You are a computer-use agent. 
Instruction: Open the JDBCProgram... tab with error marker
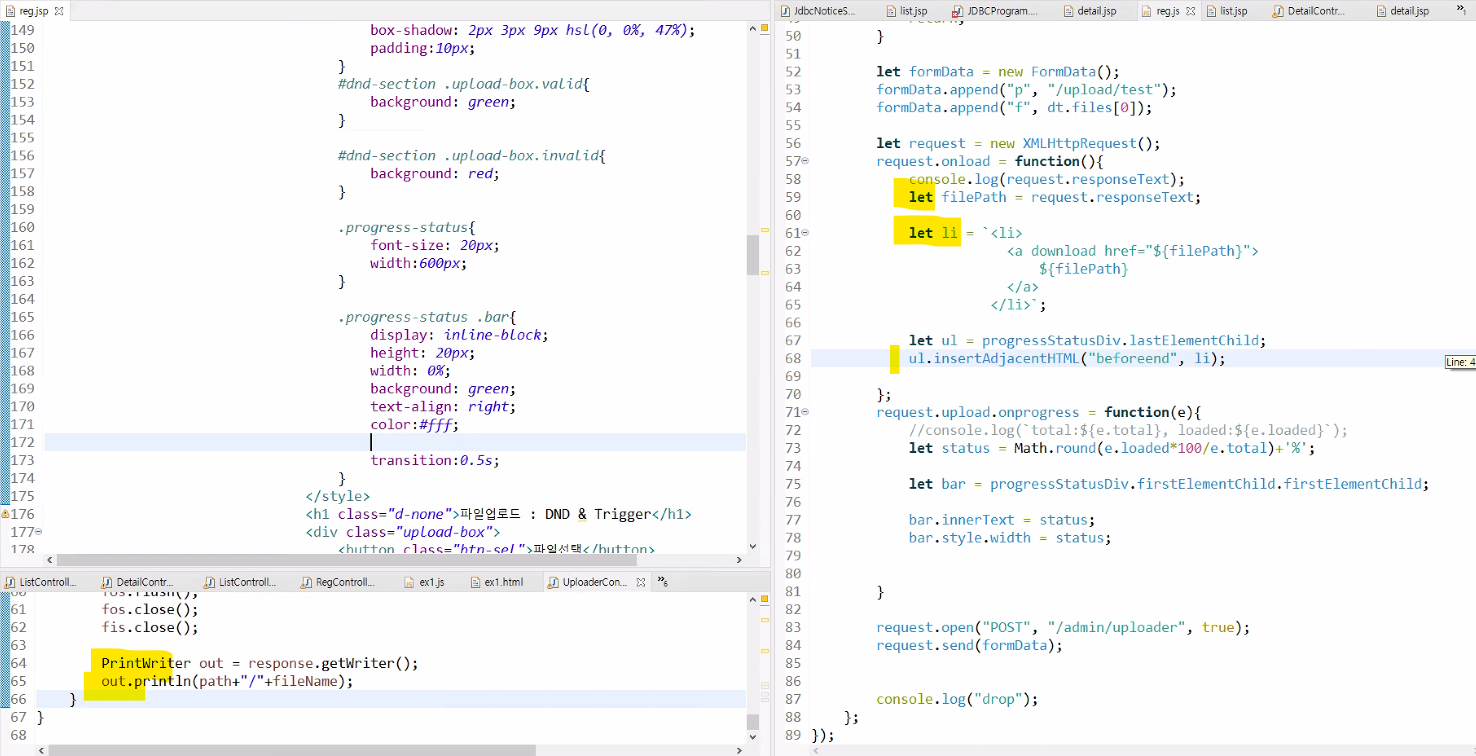pos(994,11)
